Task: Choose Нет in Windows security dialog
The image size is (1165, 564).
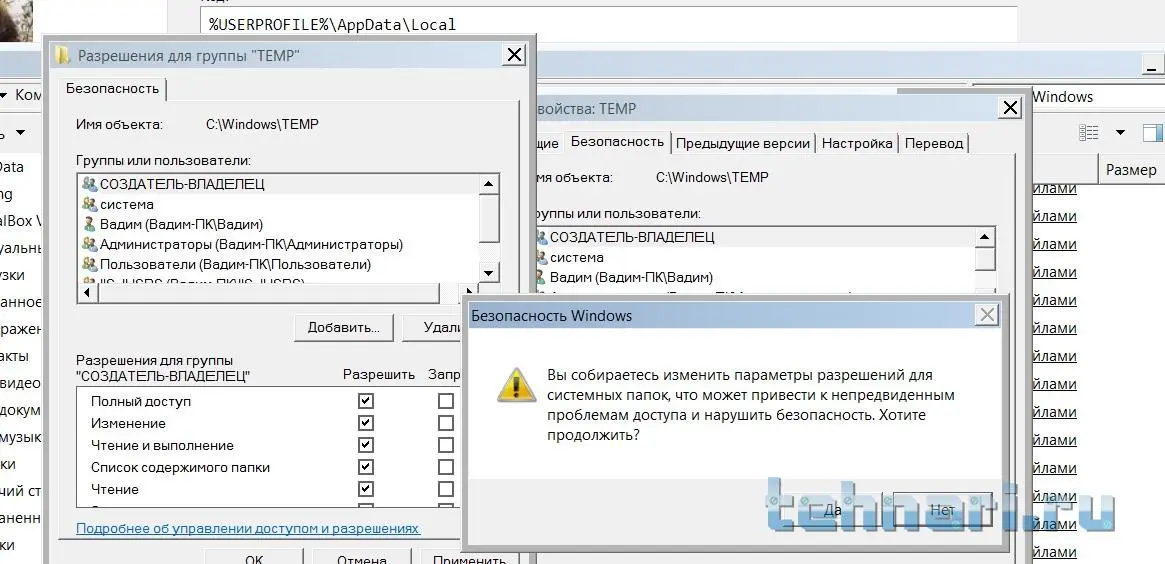Action: point(942,510)
